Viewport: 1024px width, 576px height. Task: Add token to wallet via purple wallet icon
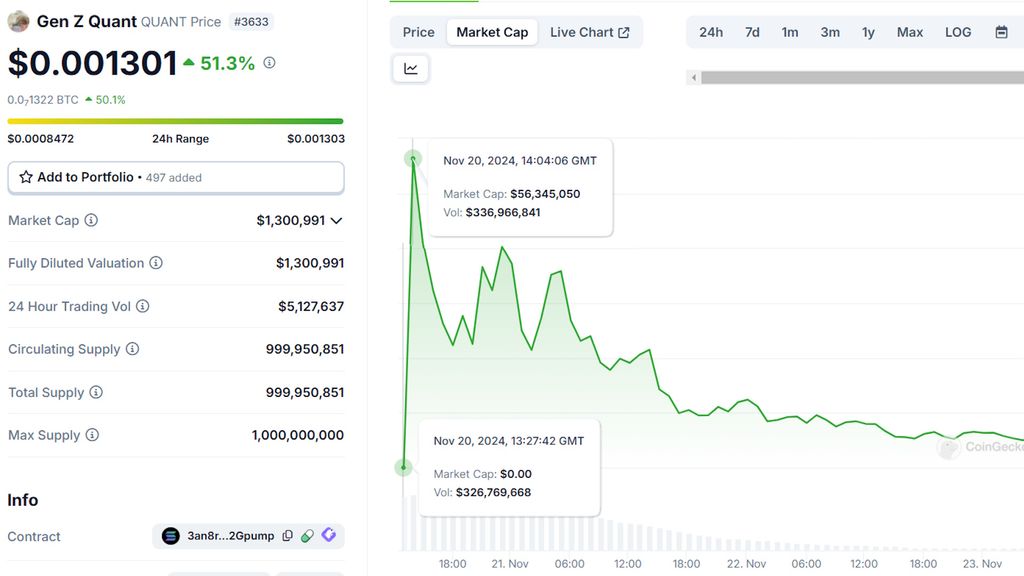[328, 536]
